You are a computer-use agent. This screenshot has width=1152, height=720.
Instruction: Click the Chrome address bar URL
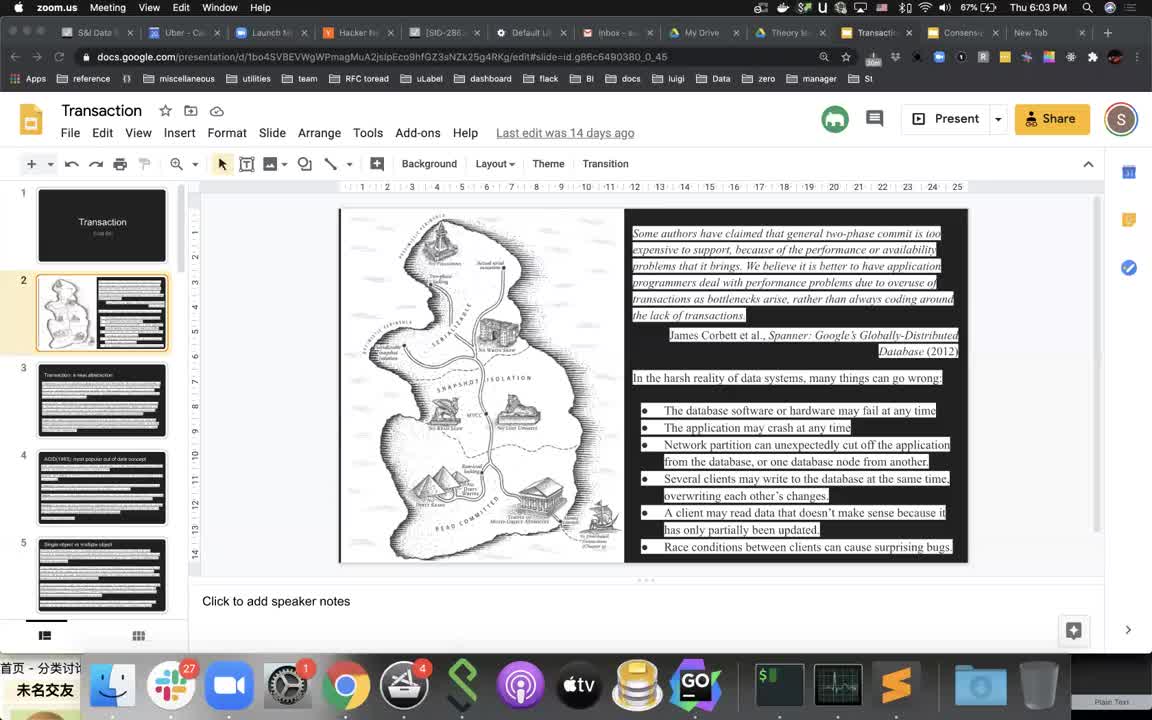point(382,57)
